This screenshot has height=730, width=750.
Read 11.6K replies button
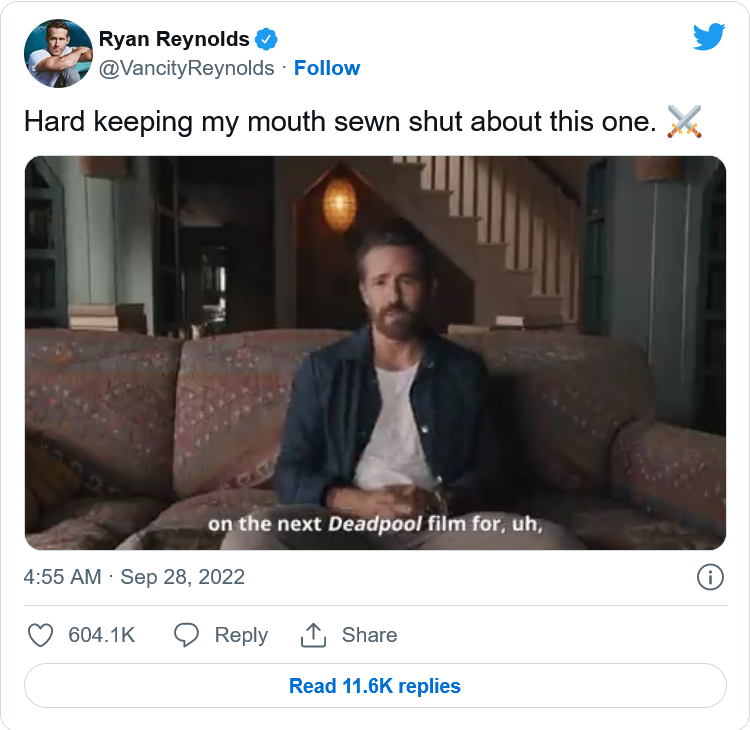pyautogui.click(x=375, y=686)
